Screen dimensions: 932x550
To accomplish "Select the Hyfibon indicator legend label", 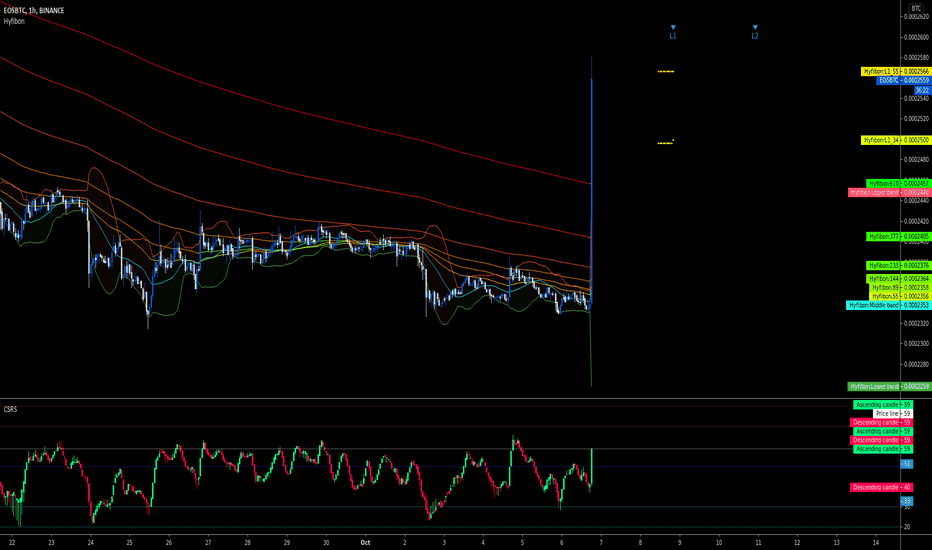I will (14, 21).
